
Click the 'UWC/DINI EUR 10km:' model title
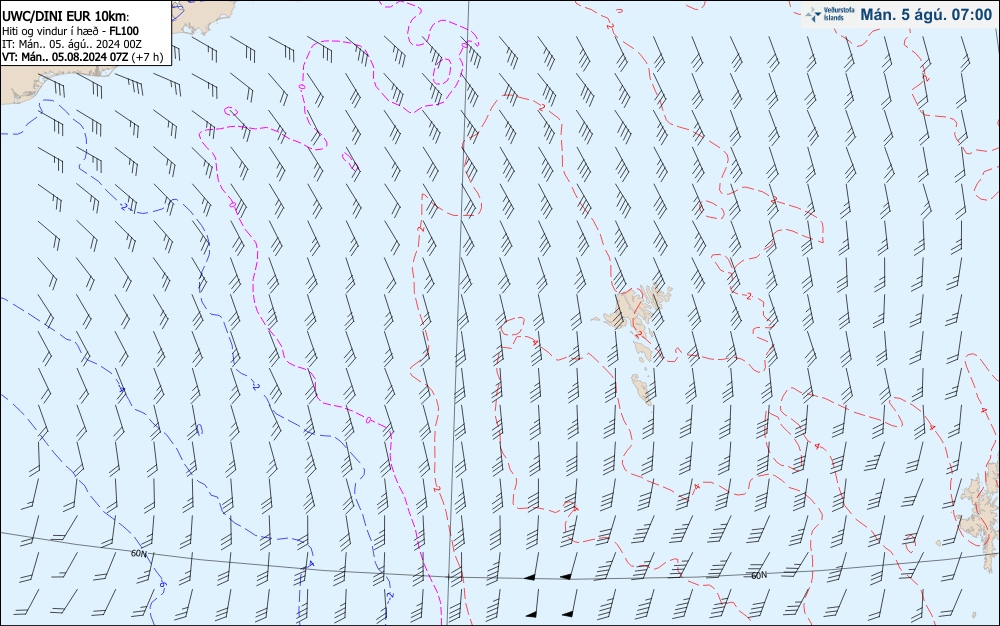pos(66,17)
